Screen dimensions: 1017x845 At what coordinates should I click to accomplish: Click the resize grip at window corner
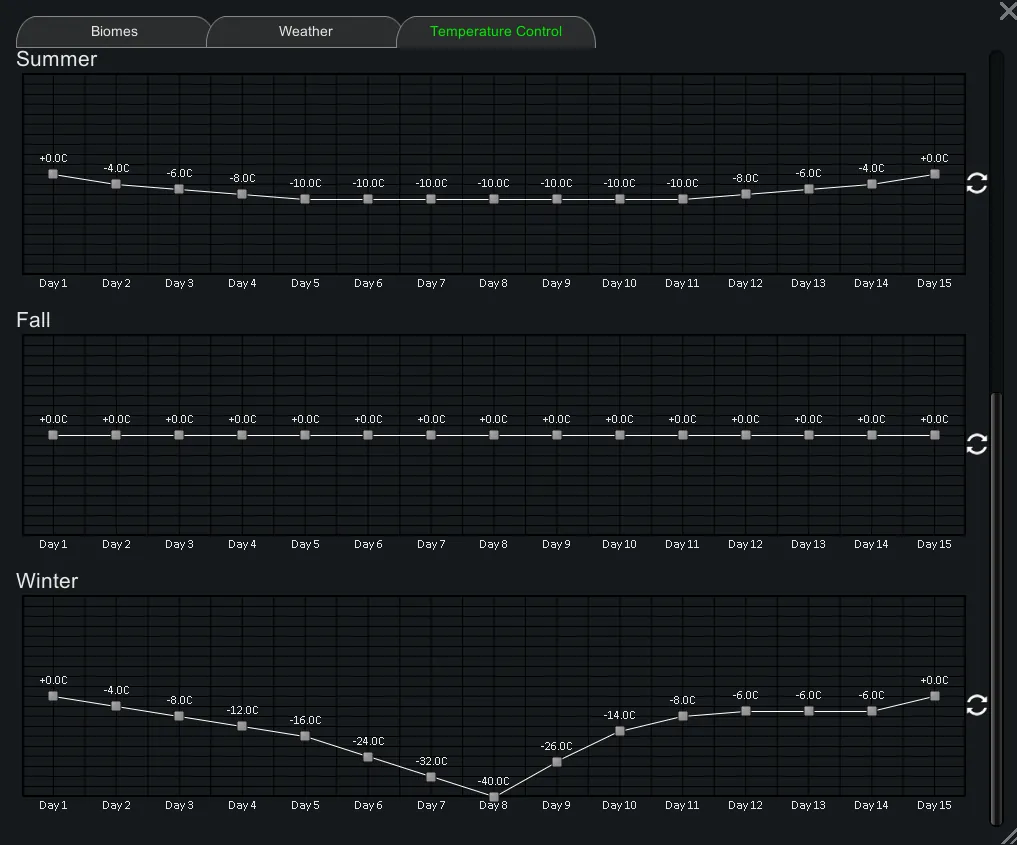coord(1007,835)
